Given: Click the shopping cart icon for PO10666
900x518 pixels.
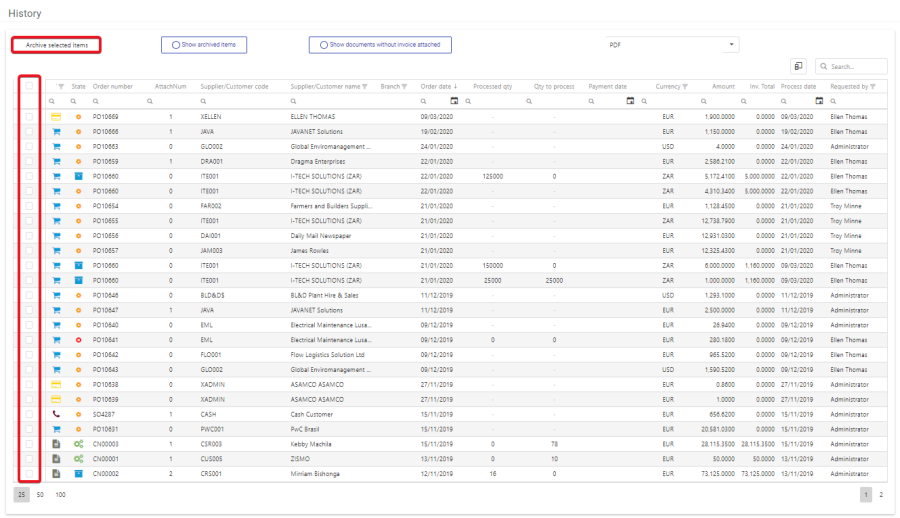Looking at the screenshot, I should tap(56, 131).
